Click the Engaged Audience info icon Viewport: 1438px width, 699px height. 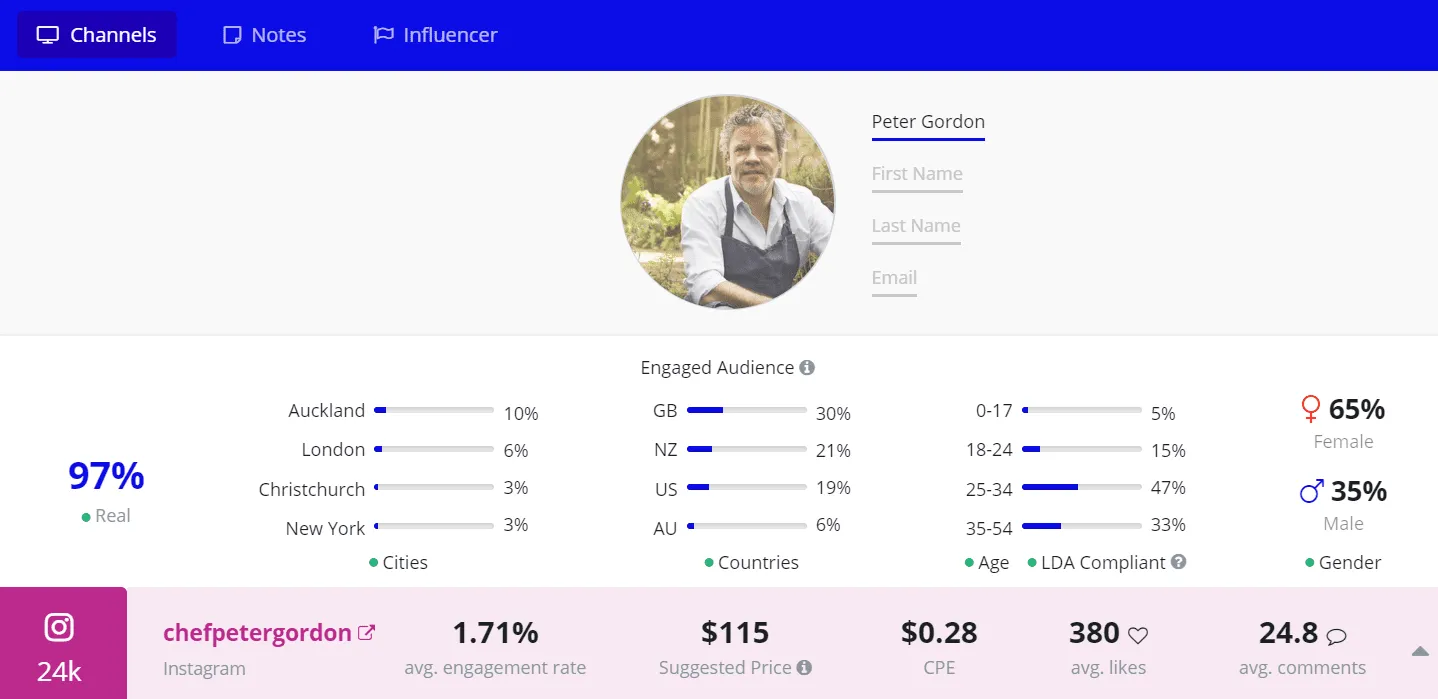point(807,367)
